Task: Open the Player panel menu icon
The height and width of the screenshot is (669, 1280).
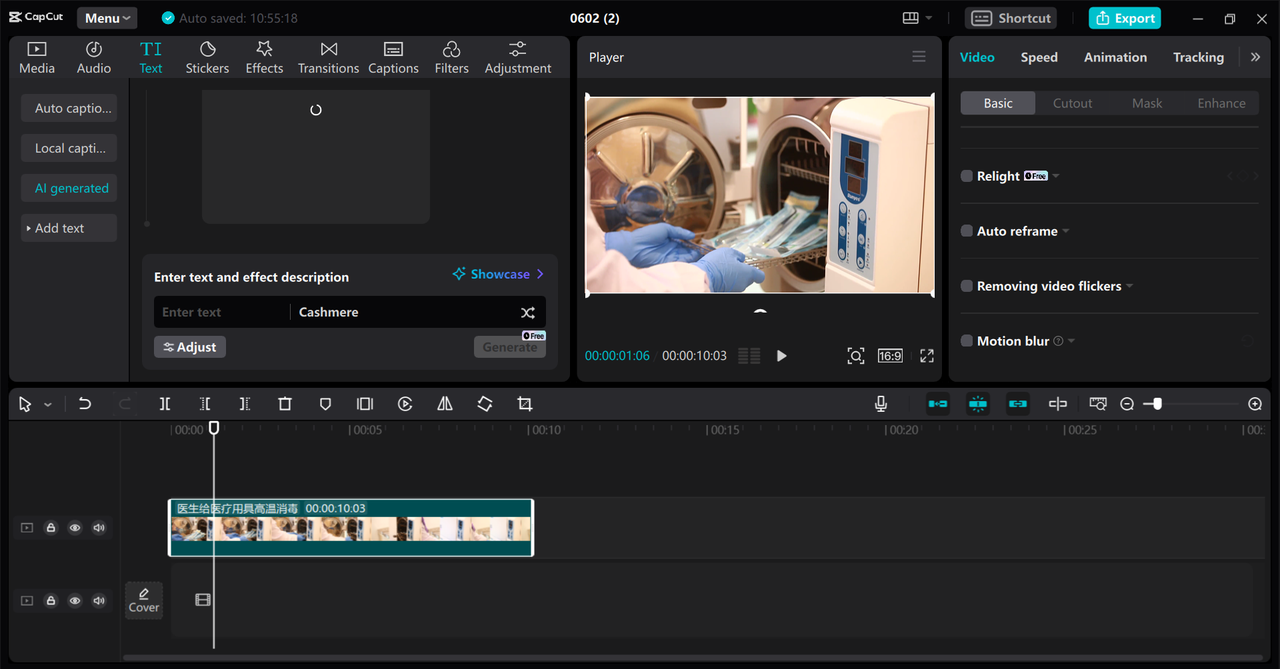Action: (x=919, y=57)
